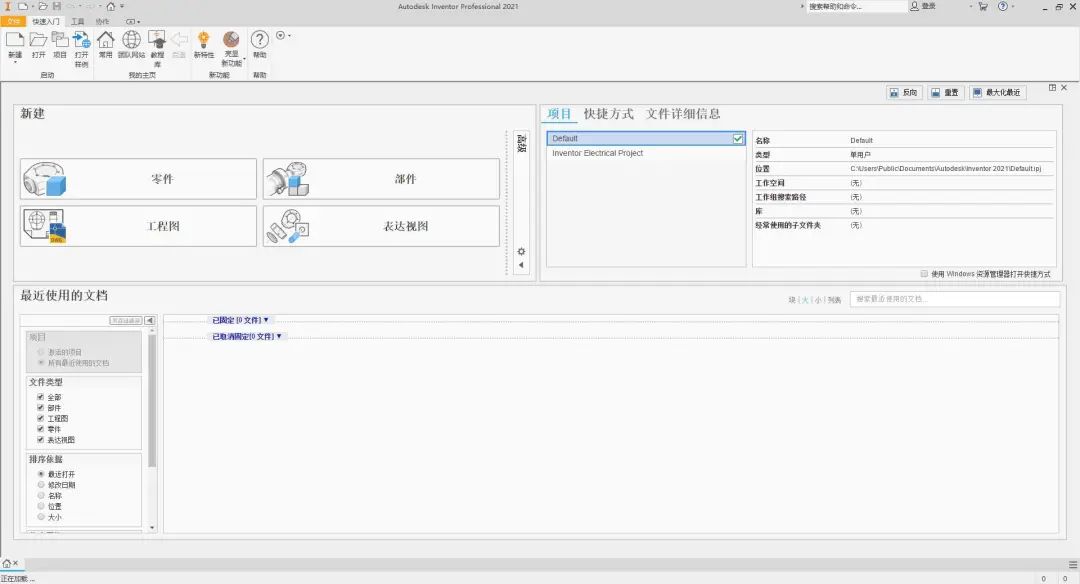
Task: Click the 反向 button
Action: point(904,92)
